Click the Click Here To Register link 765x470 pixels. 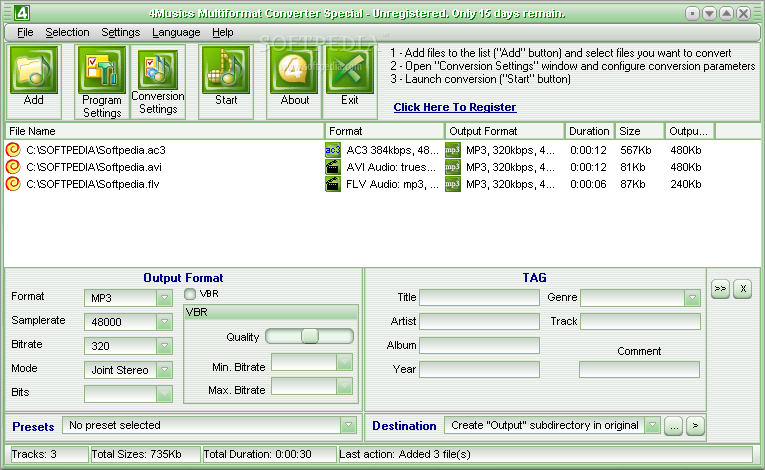(x=455, y=107)
